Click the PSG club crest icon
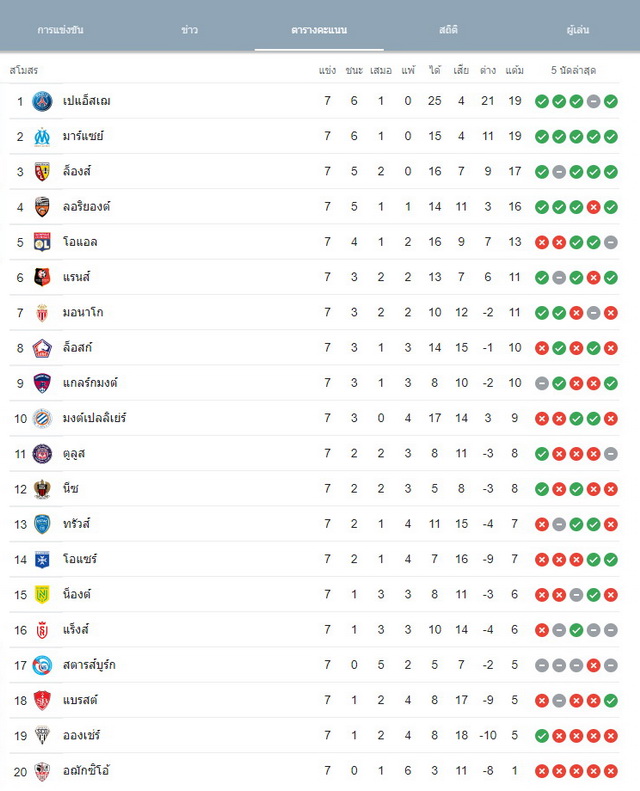Screen dimensions: 640x791 coord(42,101)
